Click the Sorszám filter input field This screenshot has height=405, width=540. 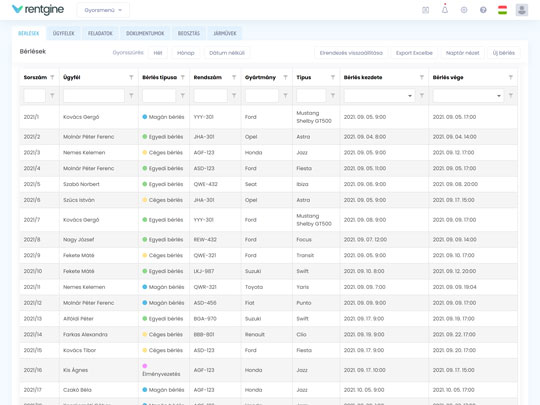point(34,95)
